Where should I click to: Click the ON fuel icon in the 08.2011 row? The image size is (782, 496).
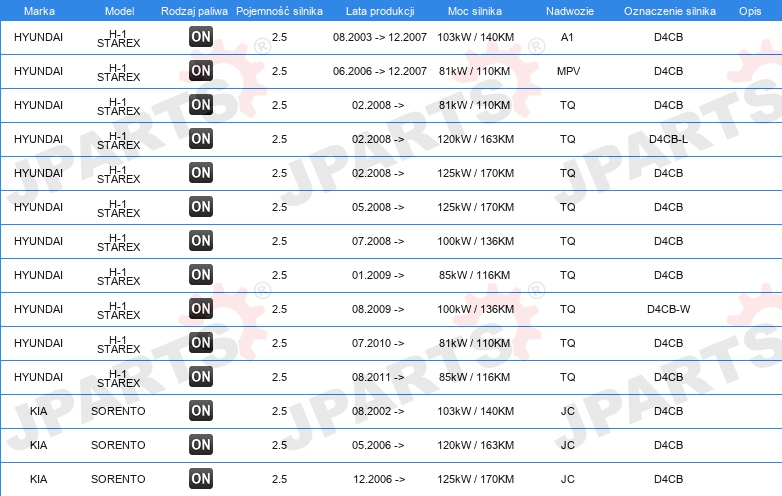coord(201,376)
